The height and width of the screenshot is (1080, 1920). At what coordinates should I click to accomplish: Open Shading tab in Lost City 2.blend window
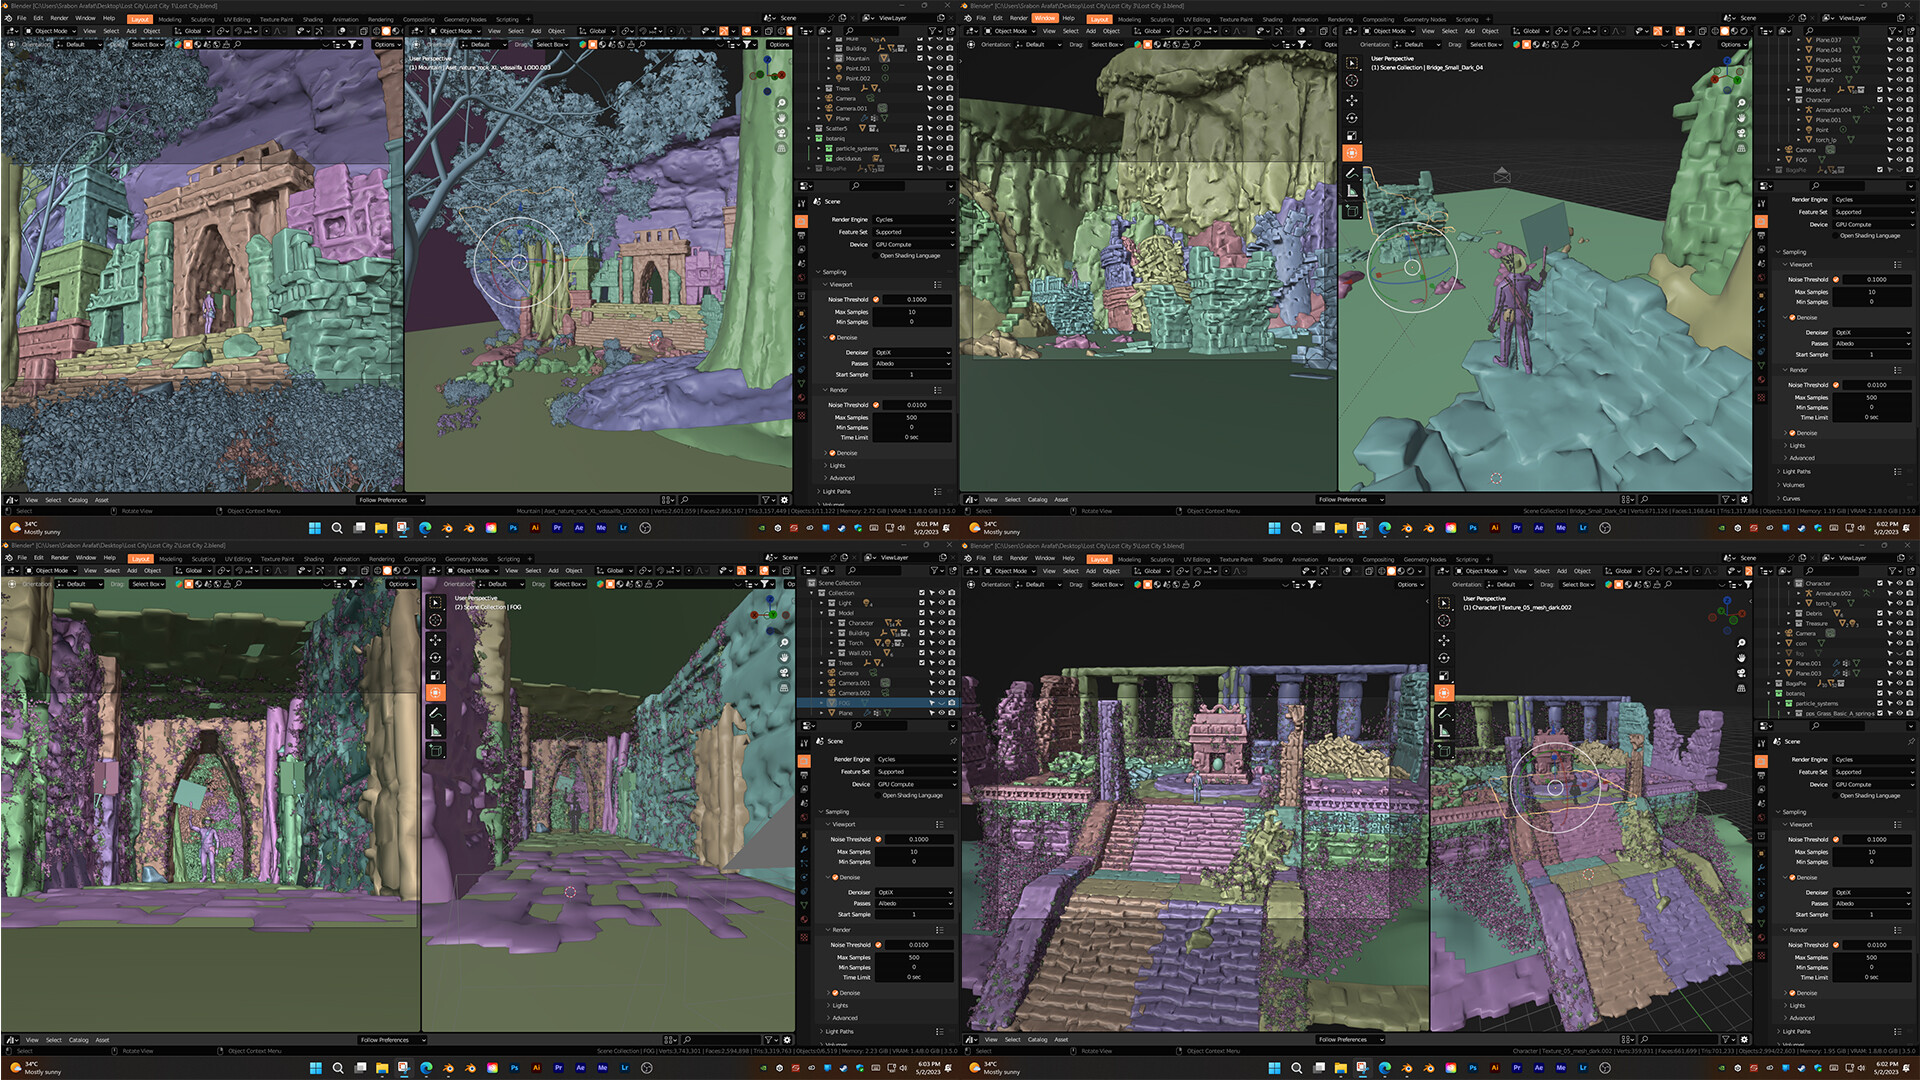pos(313,559)
